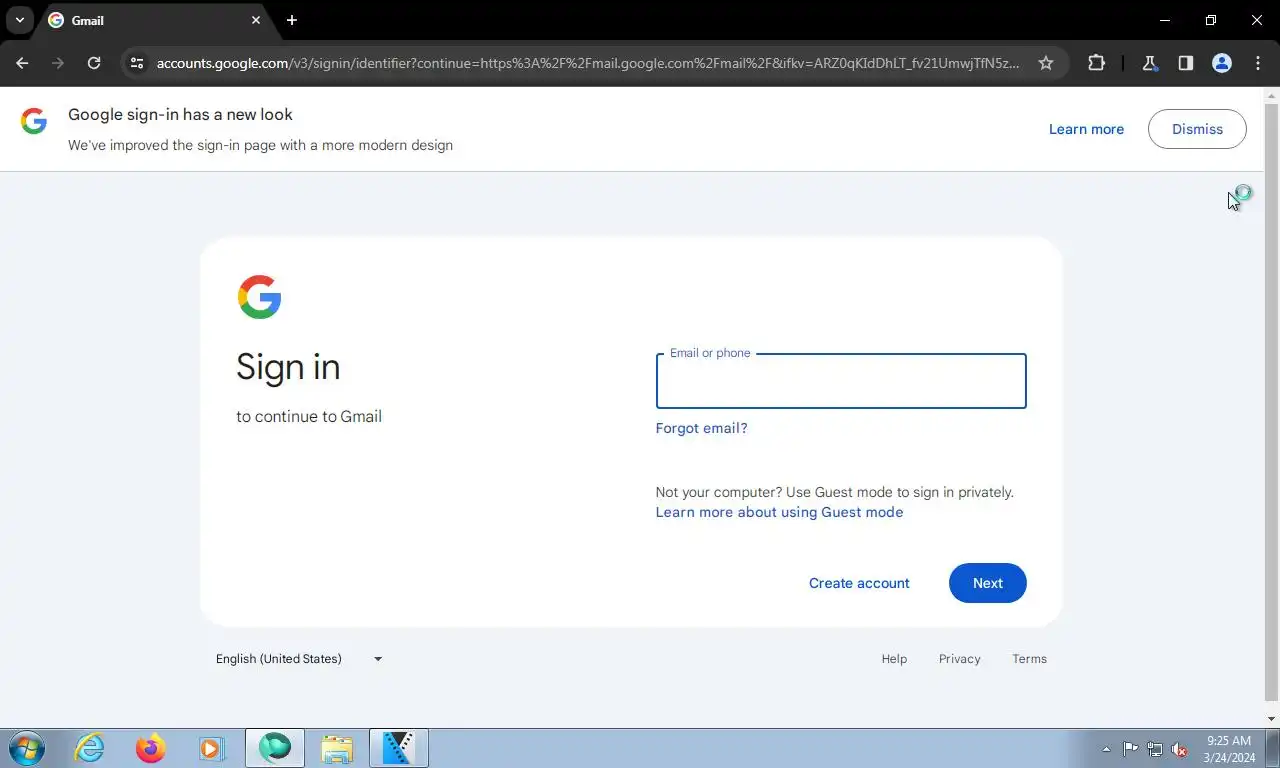
Task: Open Learn more about using Guest mode
Action: 779,512
